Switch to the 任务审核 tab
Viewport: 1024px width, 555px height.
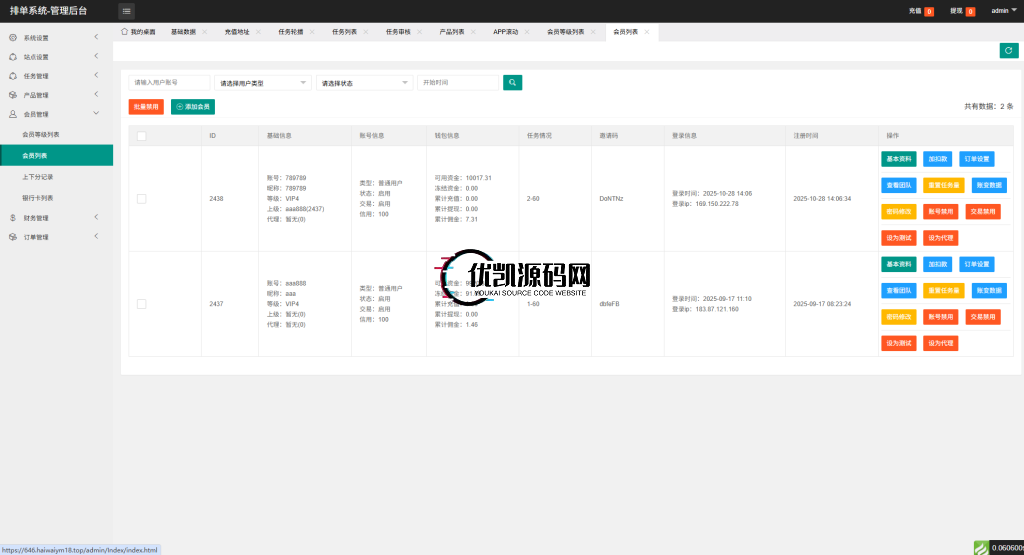(x=398, y=32)
